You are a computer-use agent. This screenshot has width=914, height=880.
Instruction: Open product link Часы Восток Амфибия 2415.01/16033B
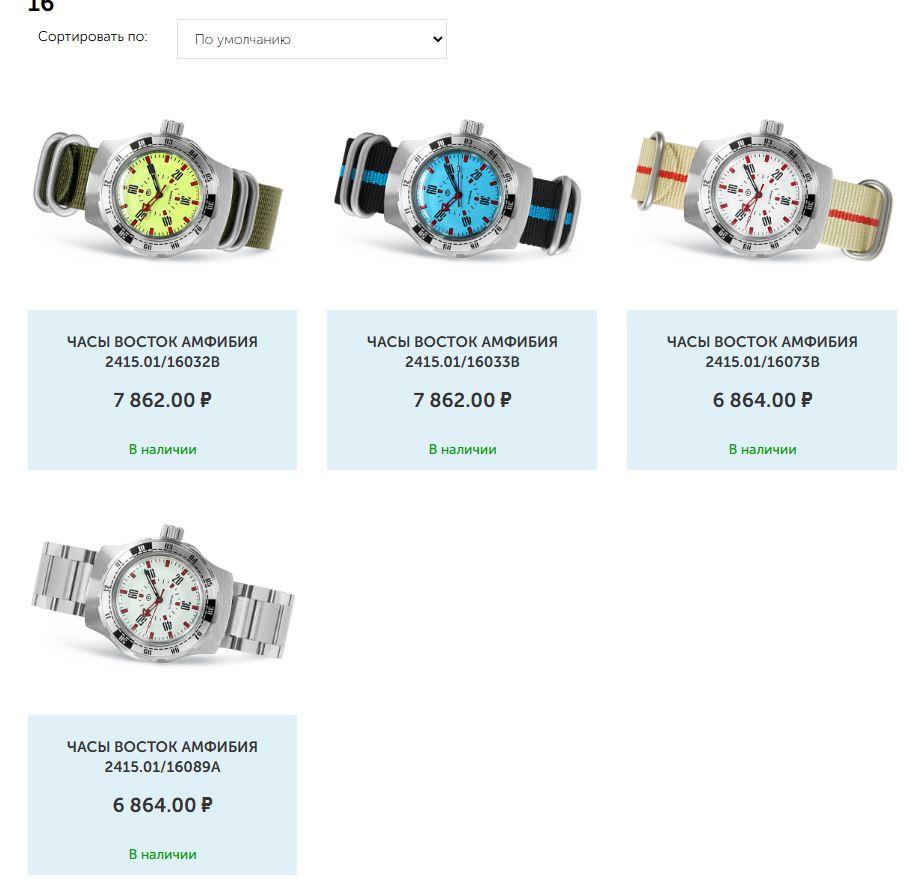pos(462,351)
